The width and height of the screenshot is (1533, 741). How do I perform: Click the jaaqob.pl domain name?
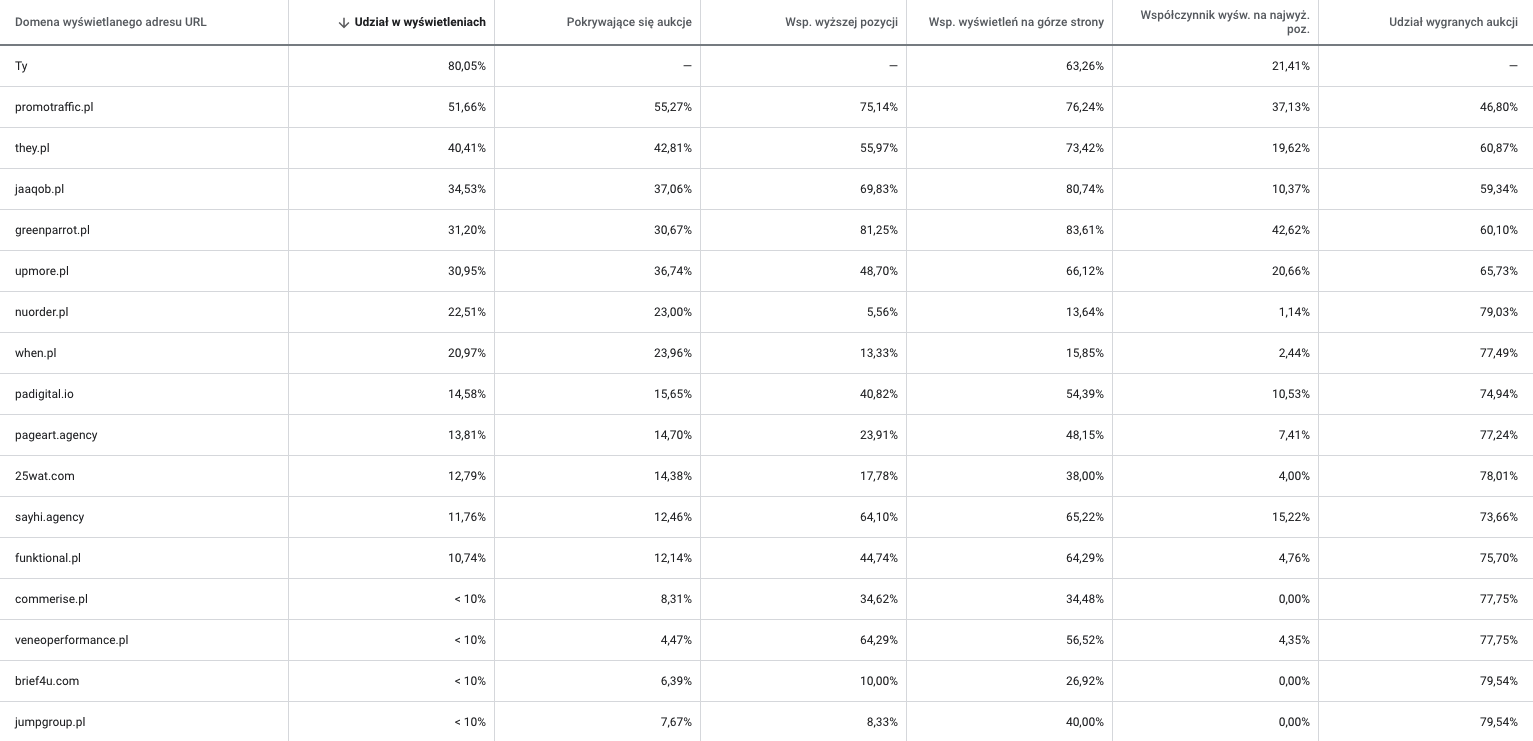coord(40,189)
